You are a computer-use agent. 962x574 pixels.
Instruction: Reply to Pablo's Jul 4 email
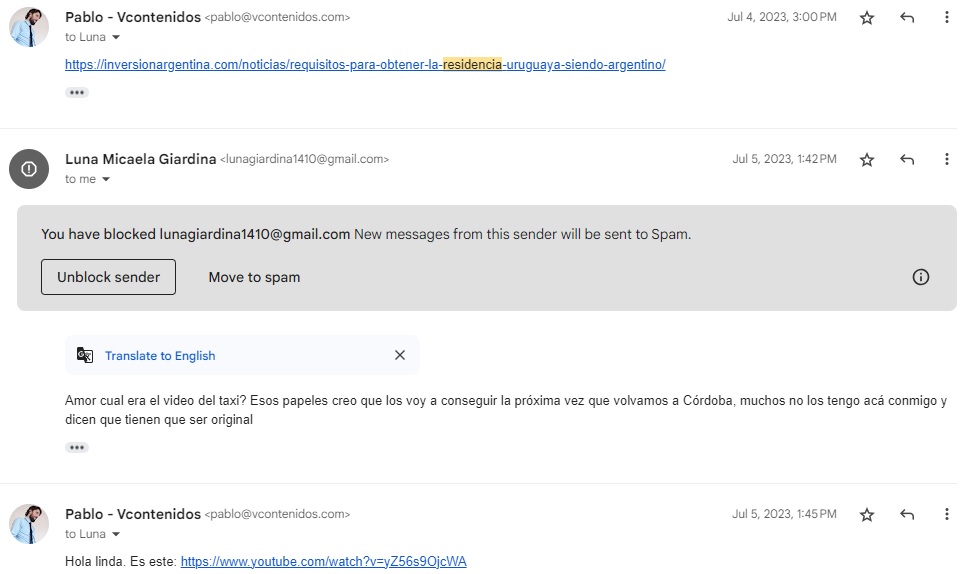click(907, 18)
